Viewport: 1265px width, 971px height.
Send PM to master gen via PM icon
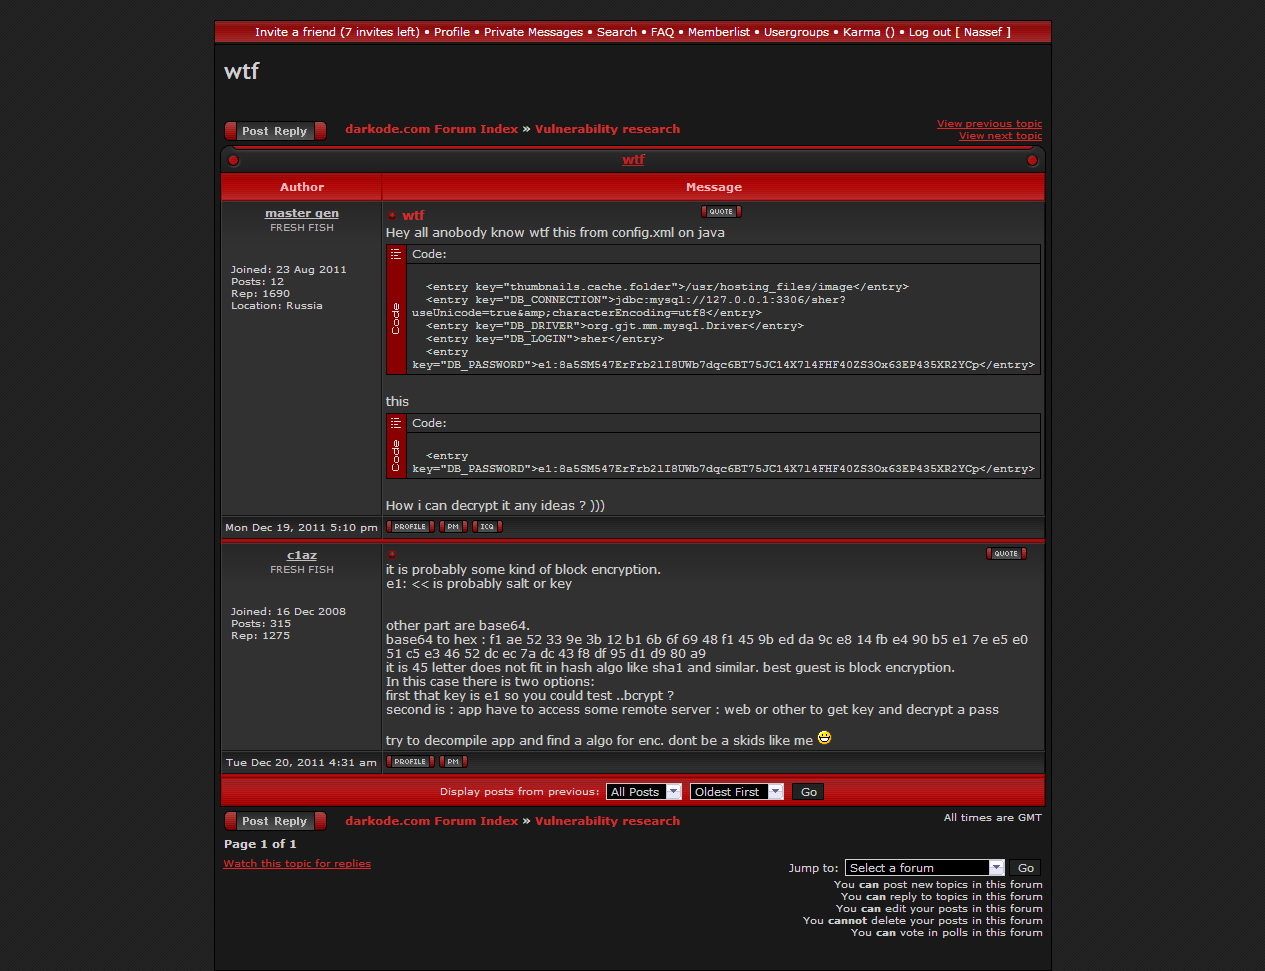[x=453, y=527]
